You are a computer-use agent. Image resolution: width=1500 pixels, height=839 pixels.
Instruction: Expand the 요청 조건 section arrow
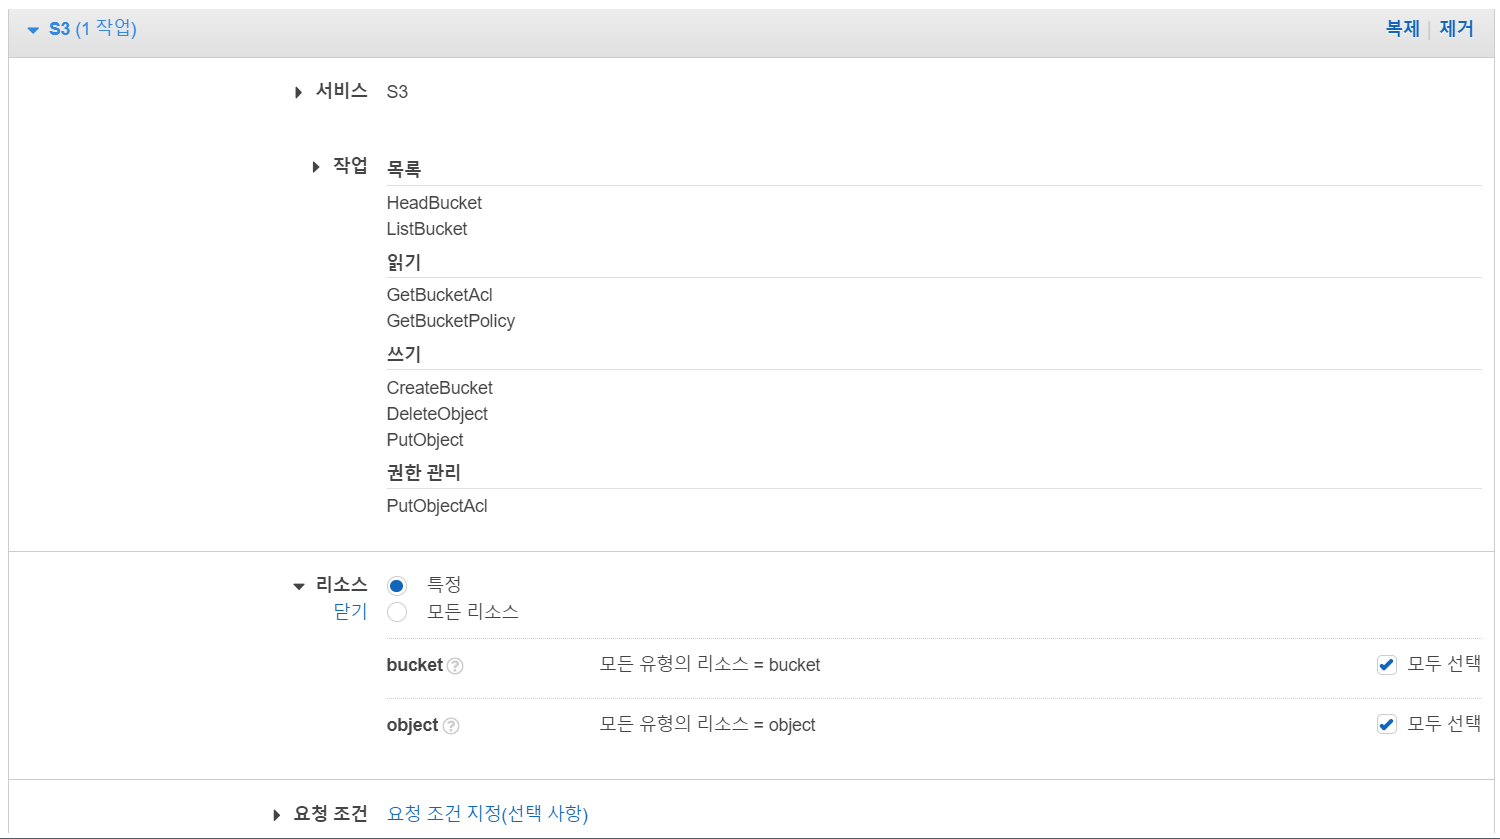click(x=277, y=815)
